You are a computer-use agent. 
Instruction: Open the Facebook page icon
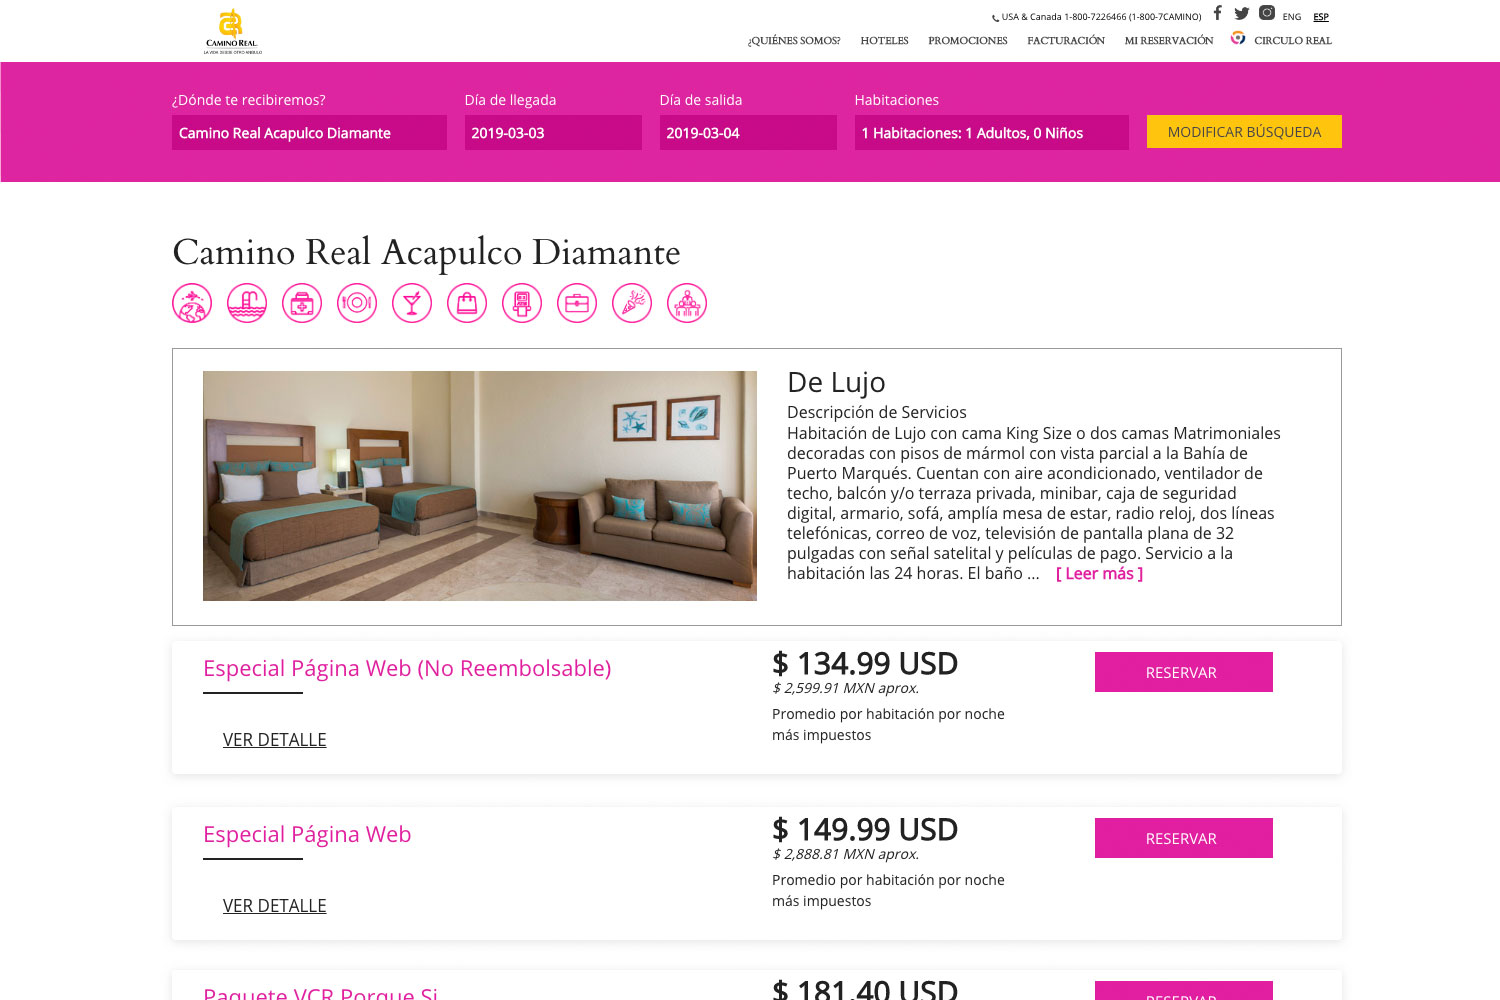coord(1217,13)
